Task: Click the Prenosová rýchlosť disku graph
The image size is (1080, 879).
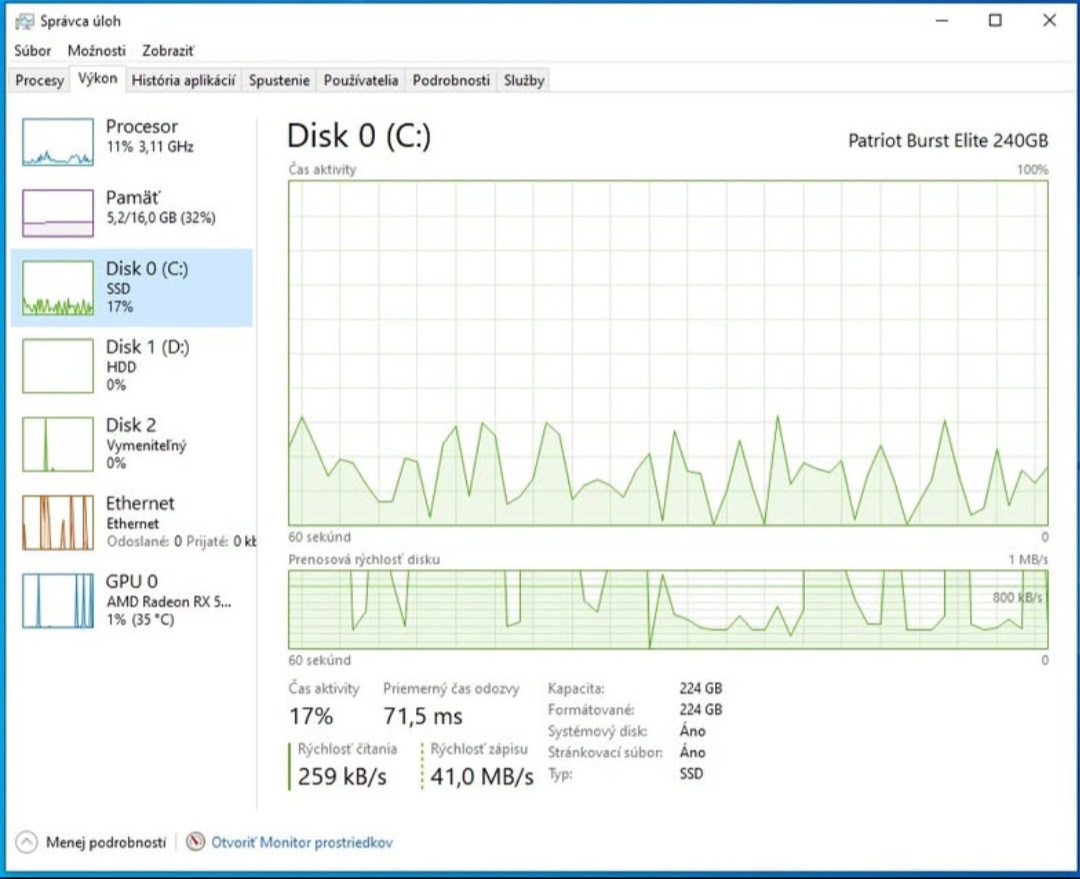Action: tap(667, 609)
